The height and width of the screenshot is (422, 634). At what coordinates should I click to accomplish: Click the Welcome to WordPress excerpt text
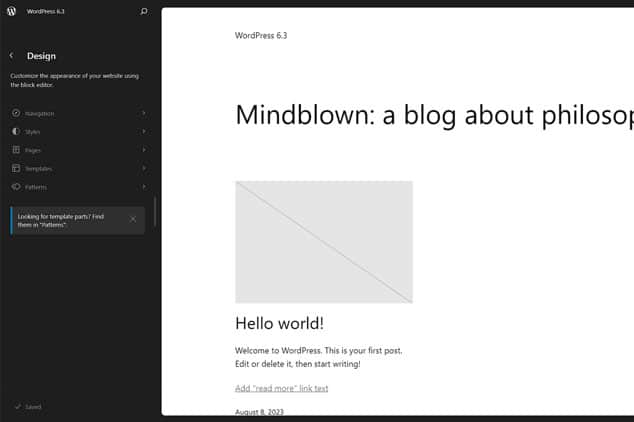tap(319, 357)
